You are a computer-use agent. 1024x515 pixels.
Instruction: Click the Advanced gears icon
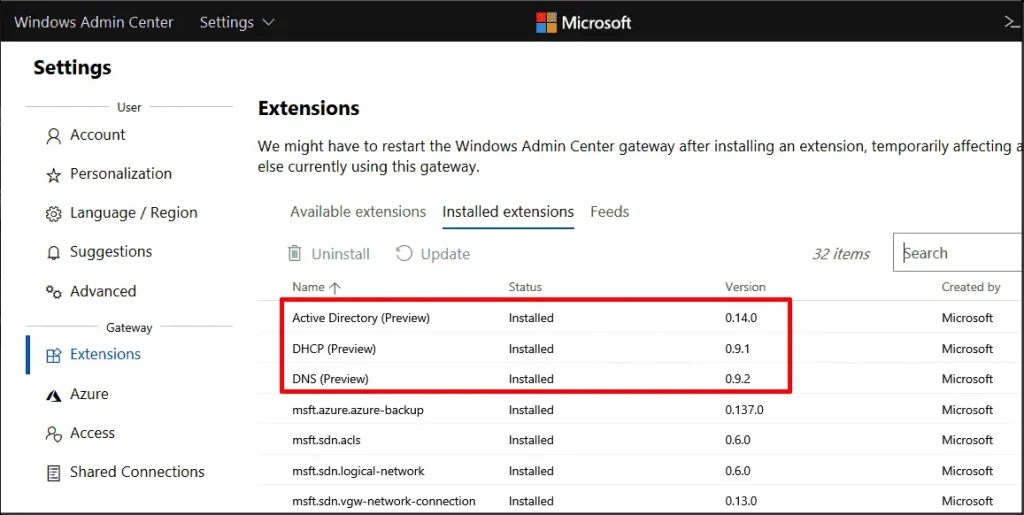pos(54,292)
